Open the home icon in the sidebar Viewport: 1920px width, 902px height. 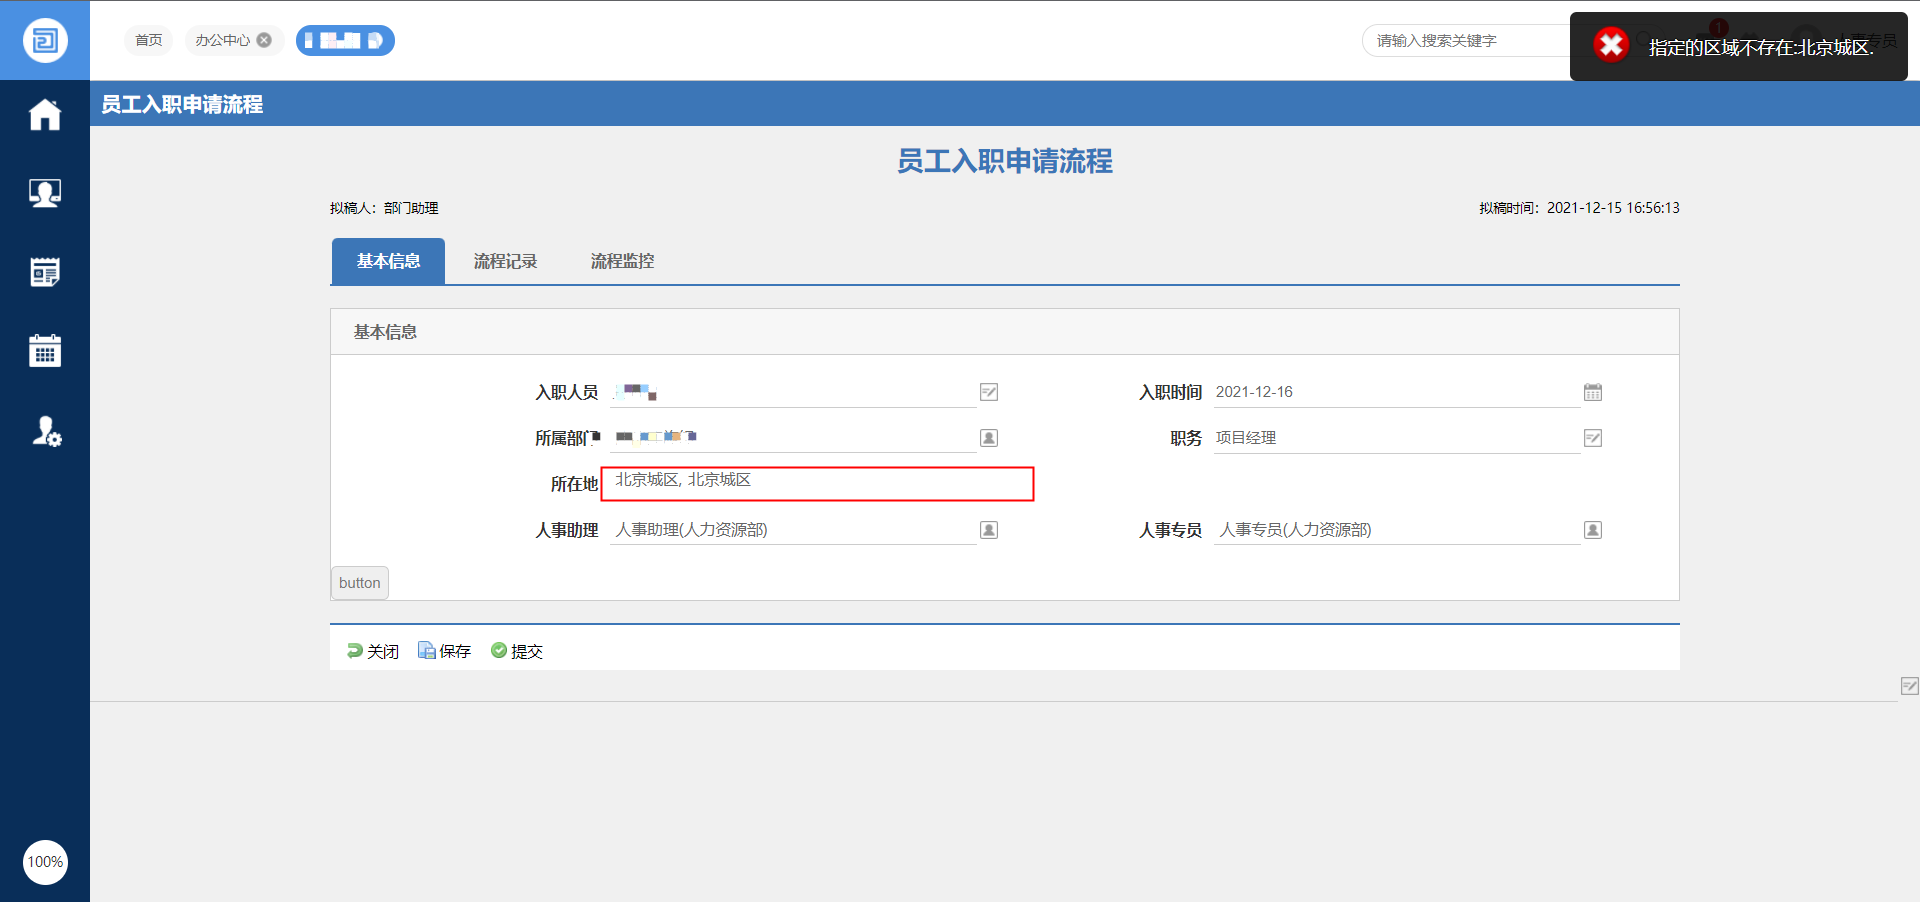point(45,114)
